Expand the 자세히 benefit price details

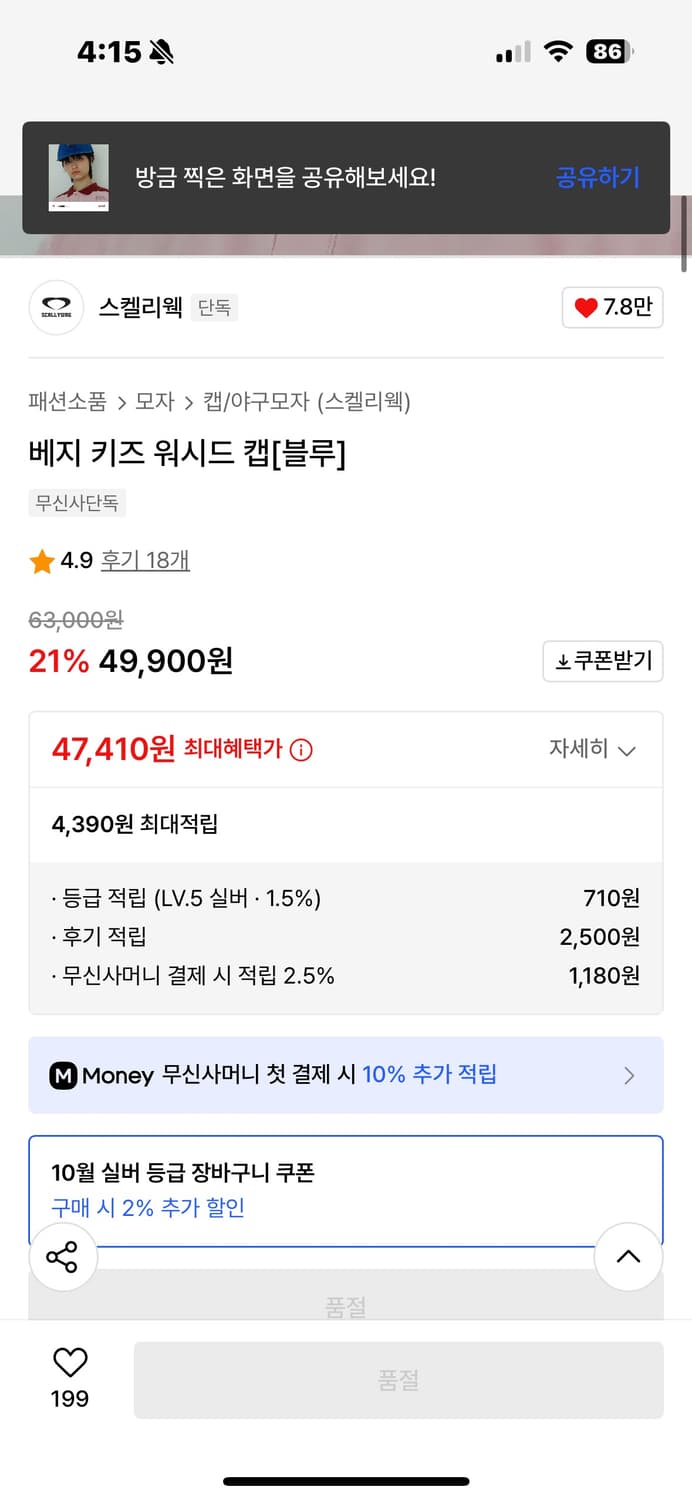click(x=592, y=750)
